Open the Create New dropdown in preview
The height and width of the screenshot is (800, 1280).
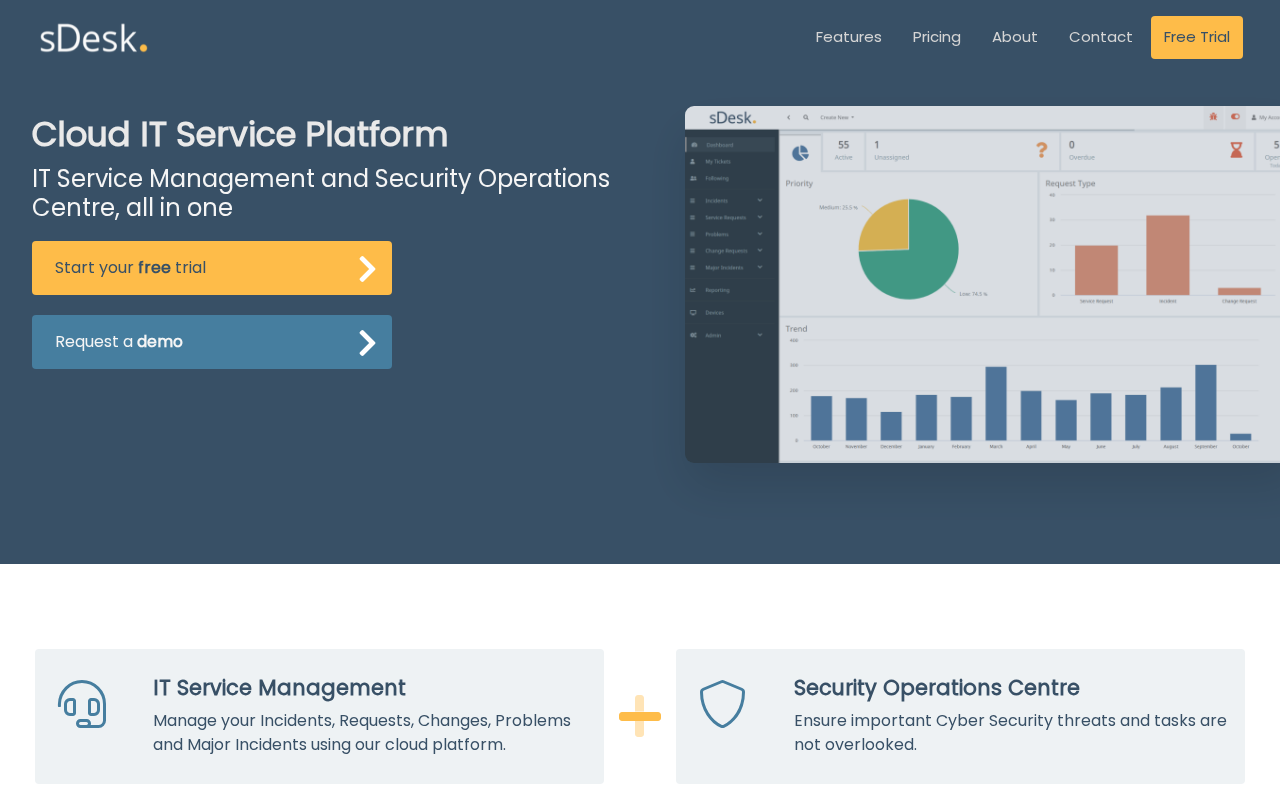point(837,117)
